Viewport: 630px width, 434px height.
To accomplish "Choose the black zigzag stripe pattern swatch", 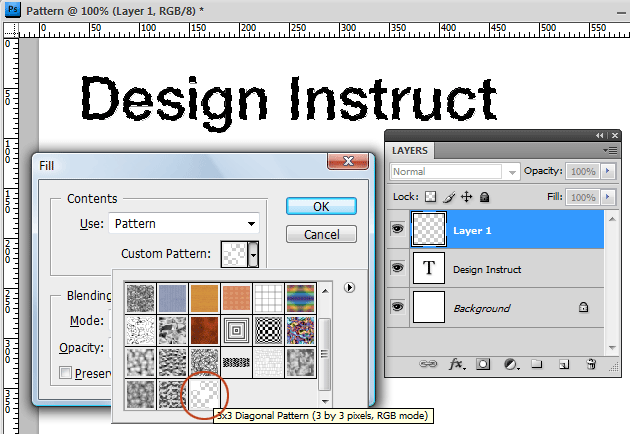I will 236,362.
